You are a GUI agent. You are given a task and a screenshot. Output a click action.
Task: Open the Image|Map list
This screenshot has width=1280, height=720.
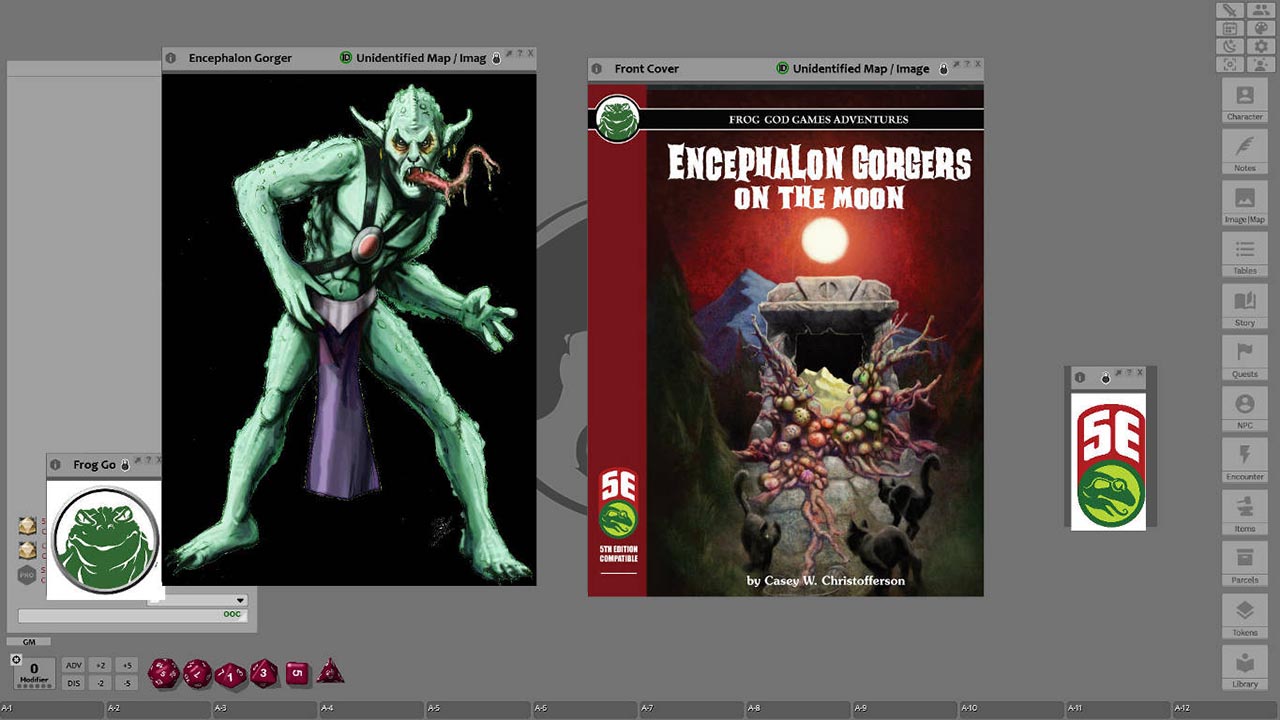(x=1245, y=203)
